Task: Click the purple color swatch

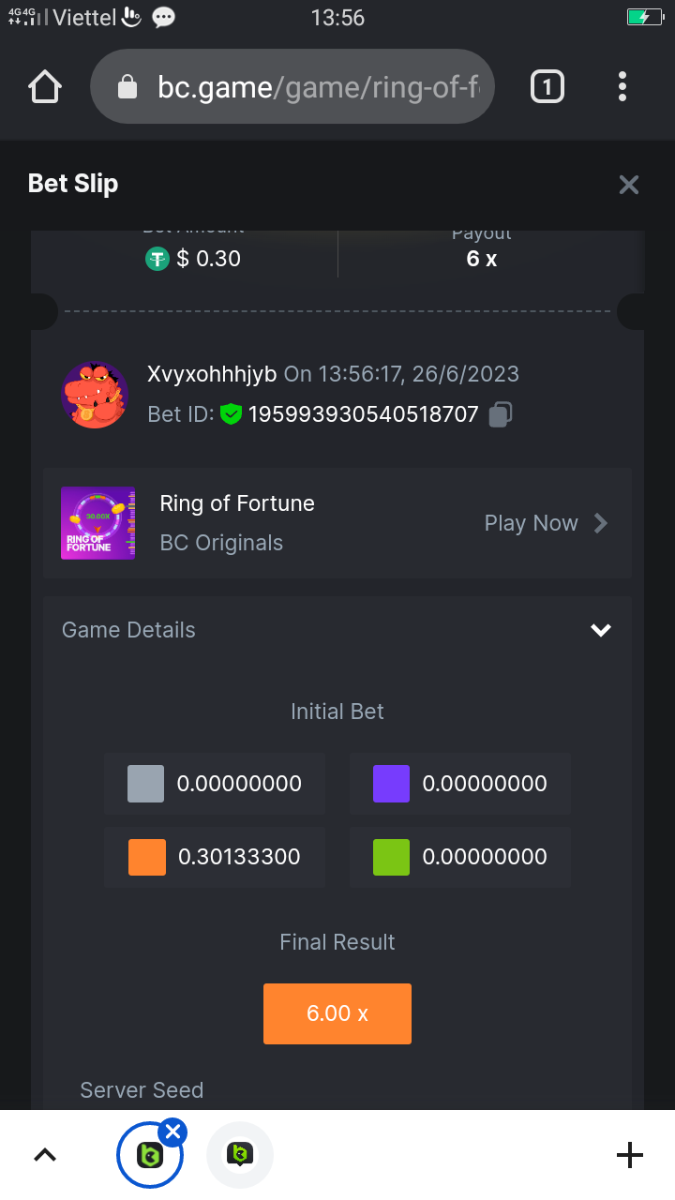Action: point(391,784)
